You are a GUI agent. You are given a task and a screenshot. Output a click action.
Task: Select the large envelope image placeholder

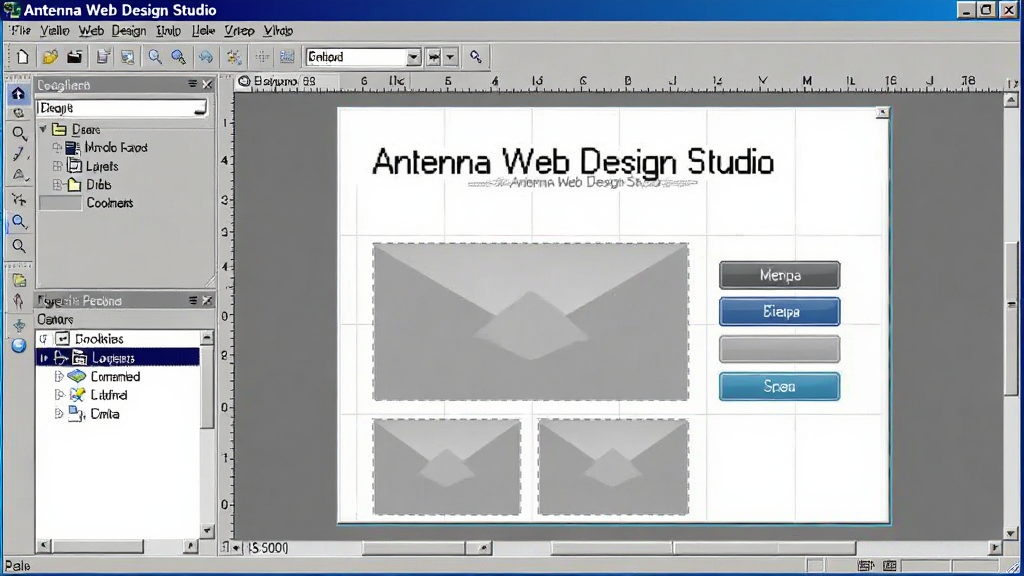click(x=530, y=322)
